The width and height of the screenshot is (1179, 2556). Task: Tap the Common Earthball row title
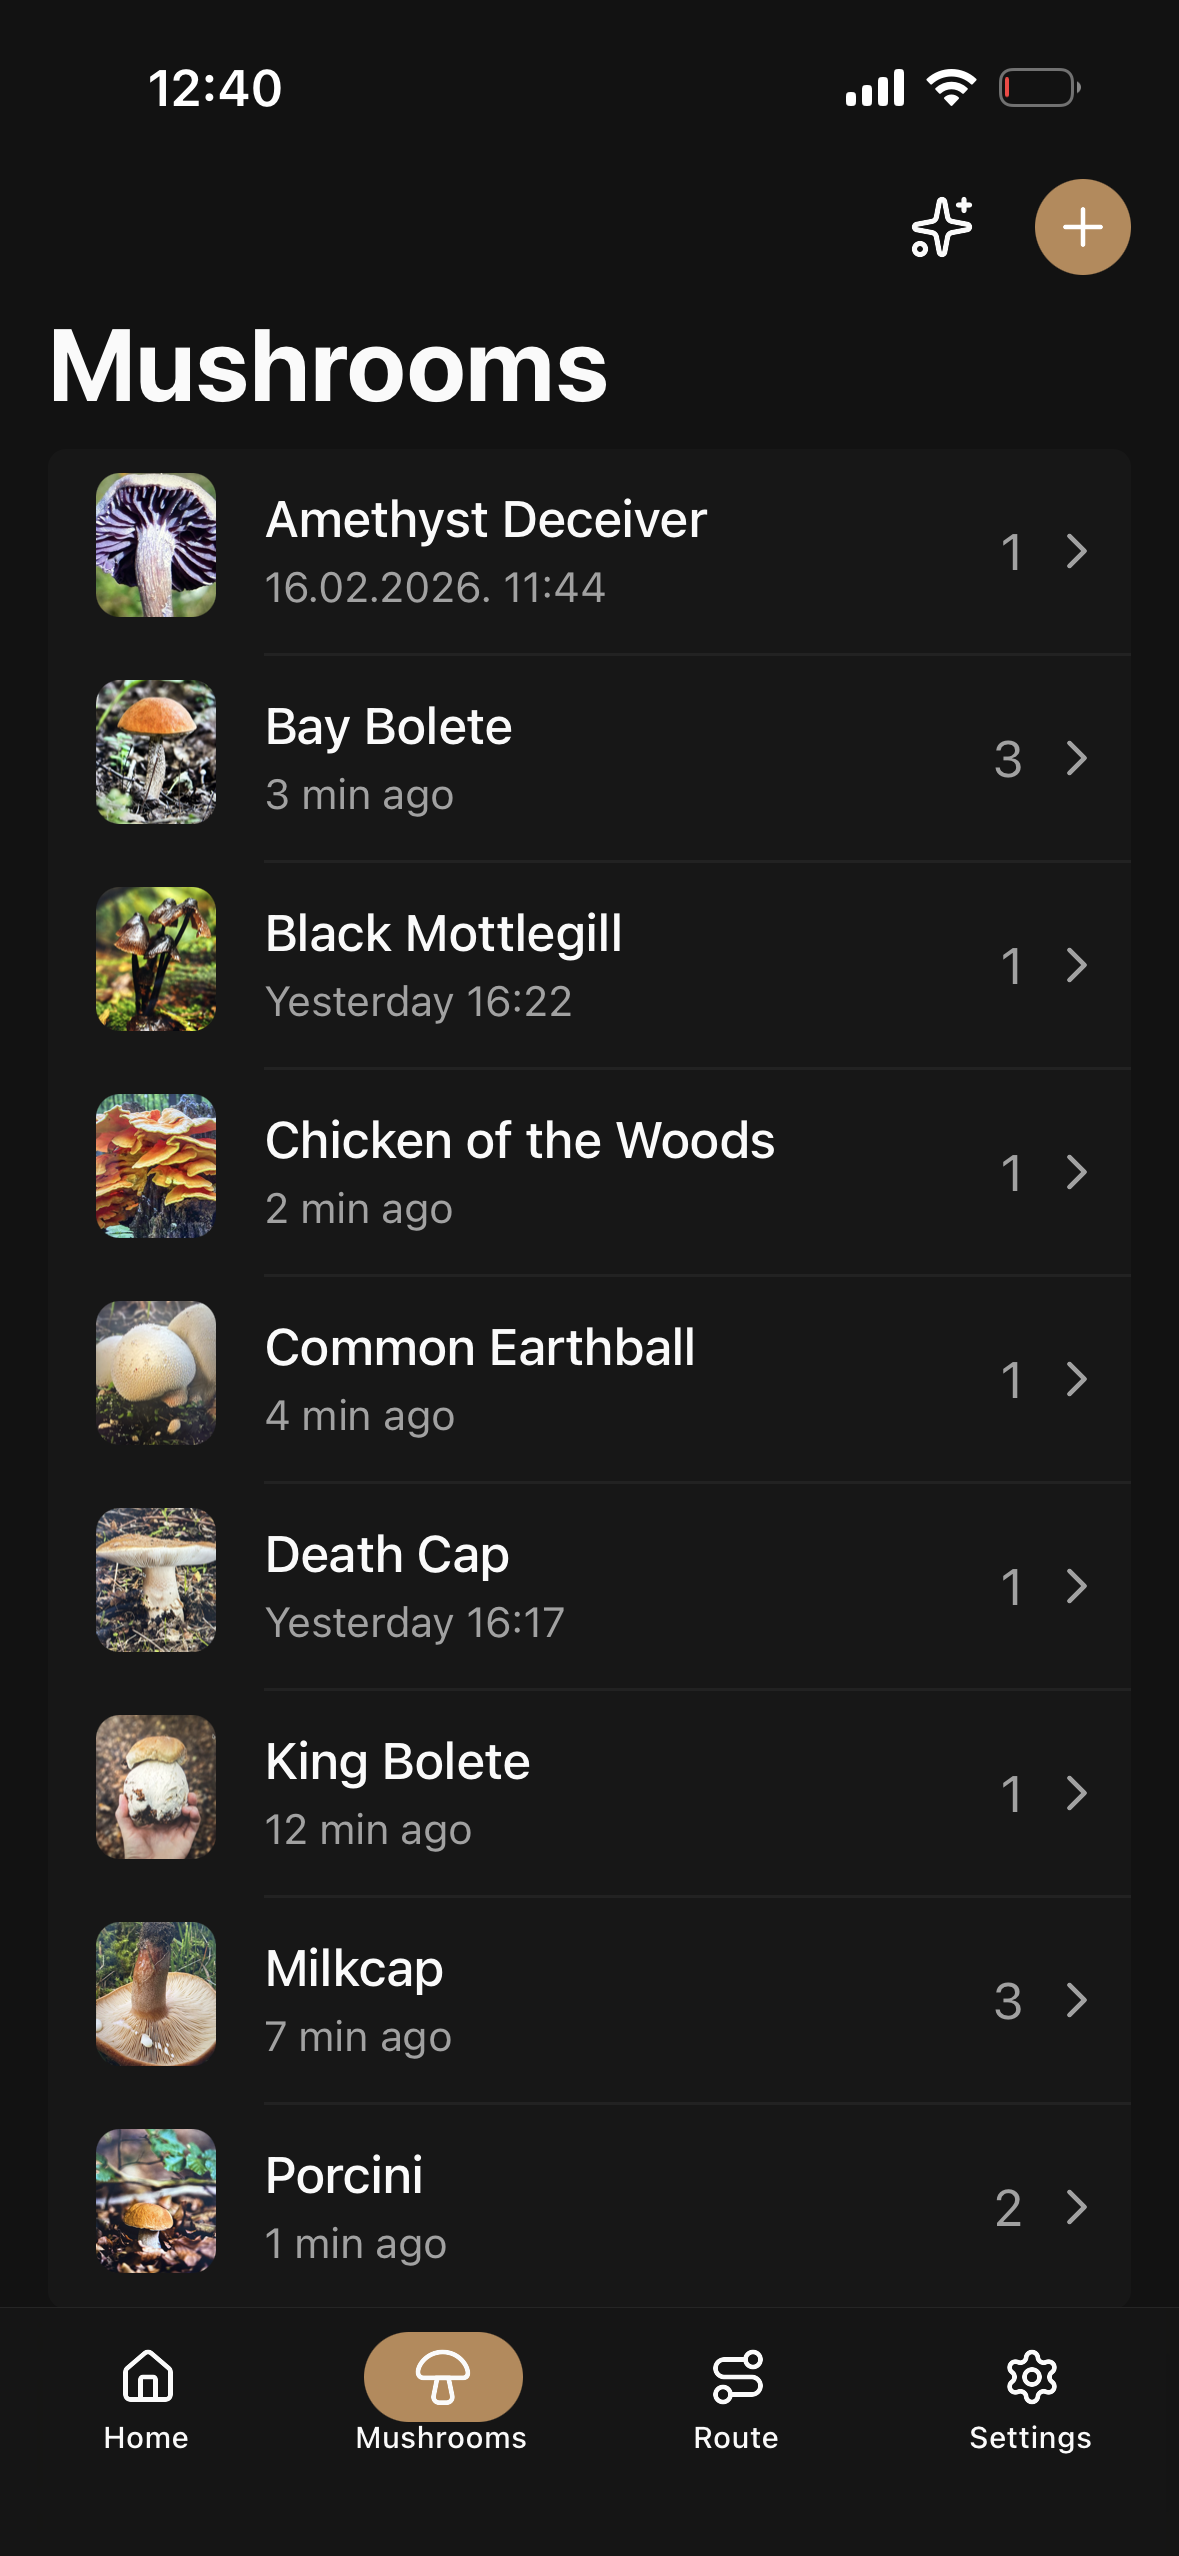pos(480,1348)
